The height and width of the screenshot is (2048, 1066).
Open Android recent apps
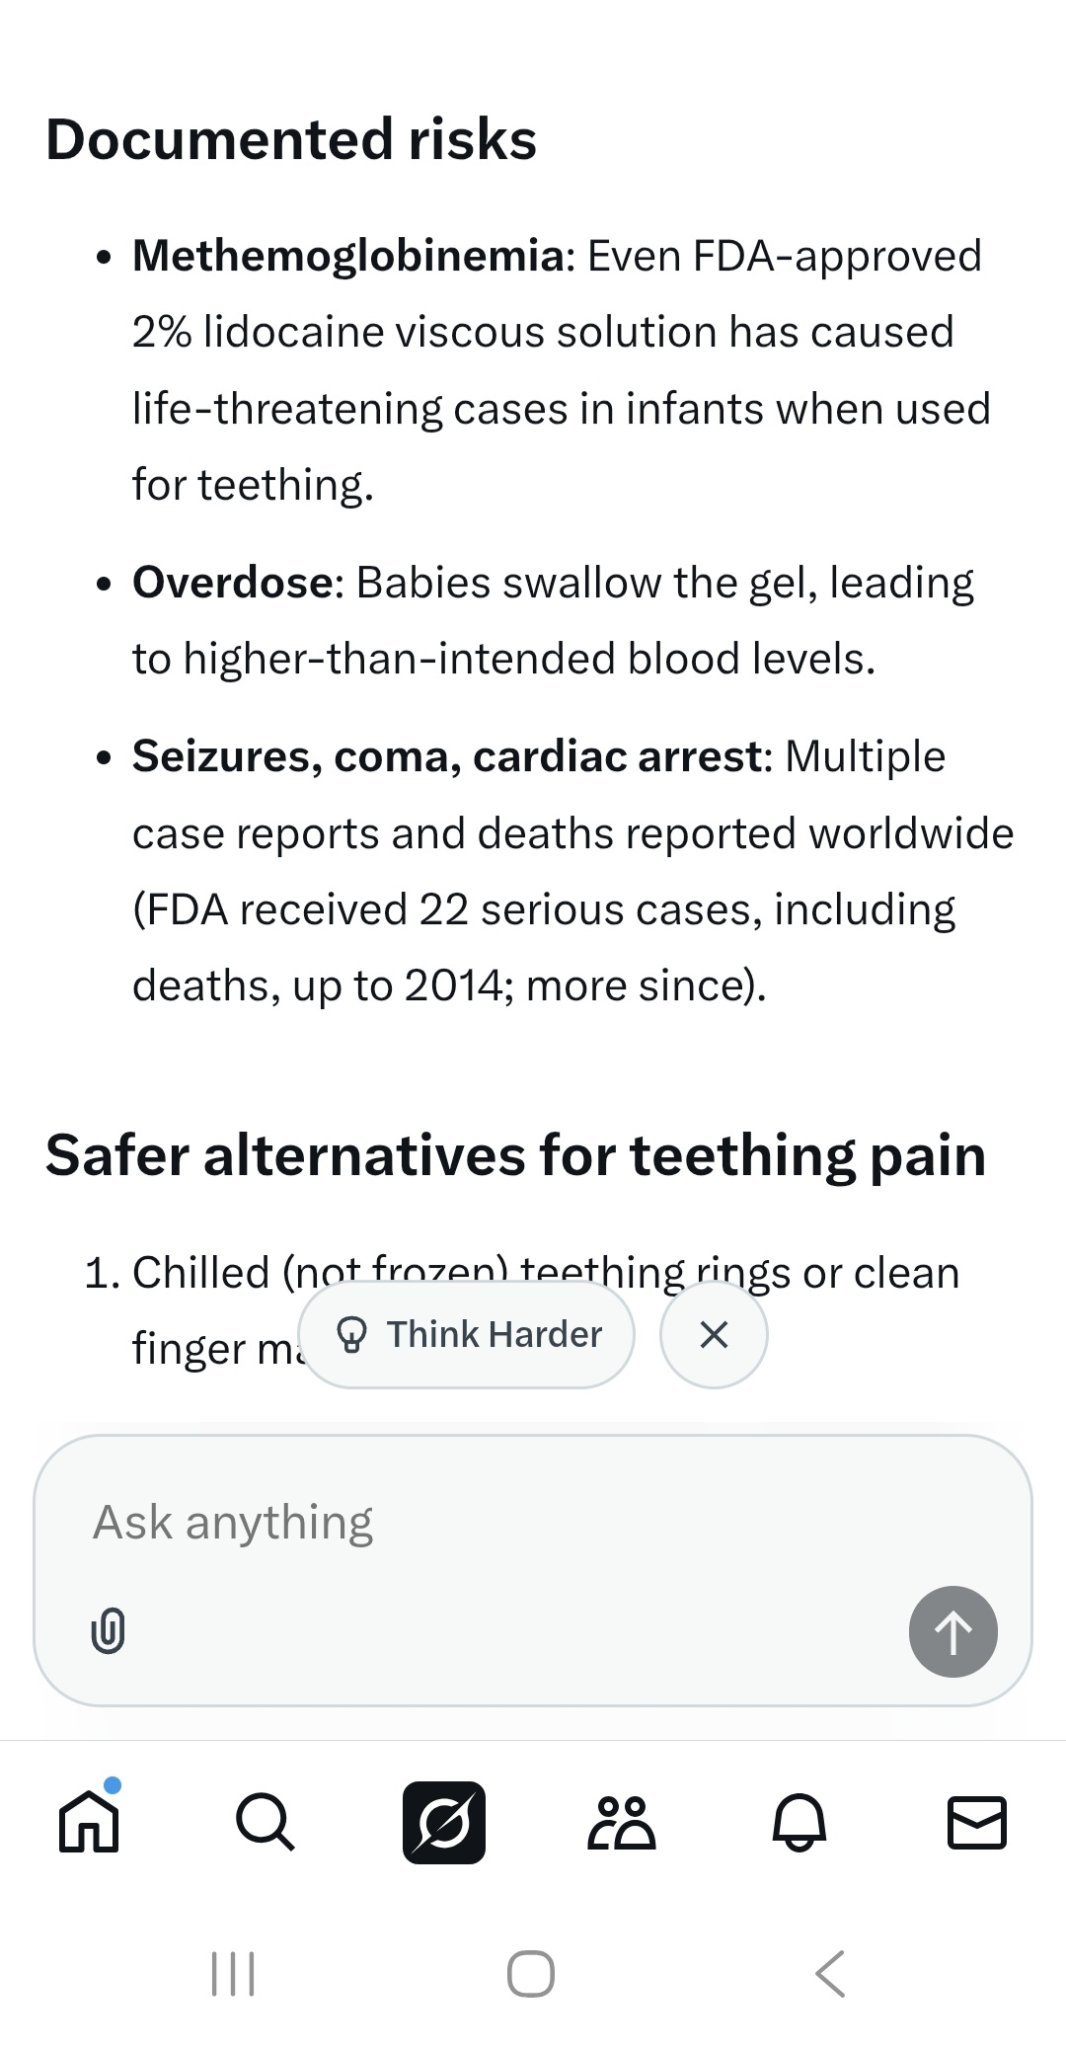[233, 1973]
